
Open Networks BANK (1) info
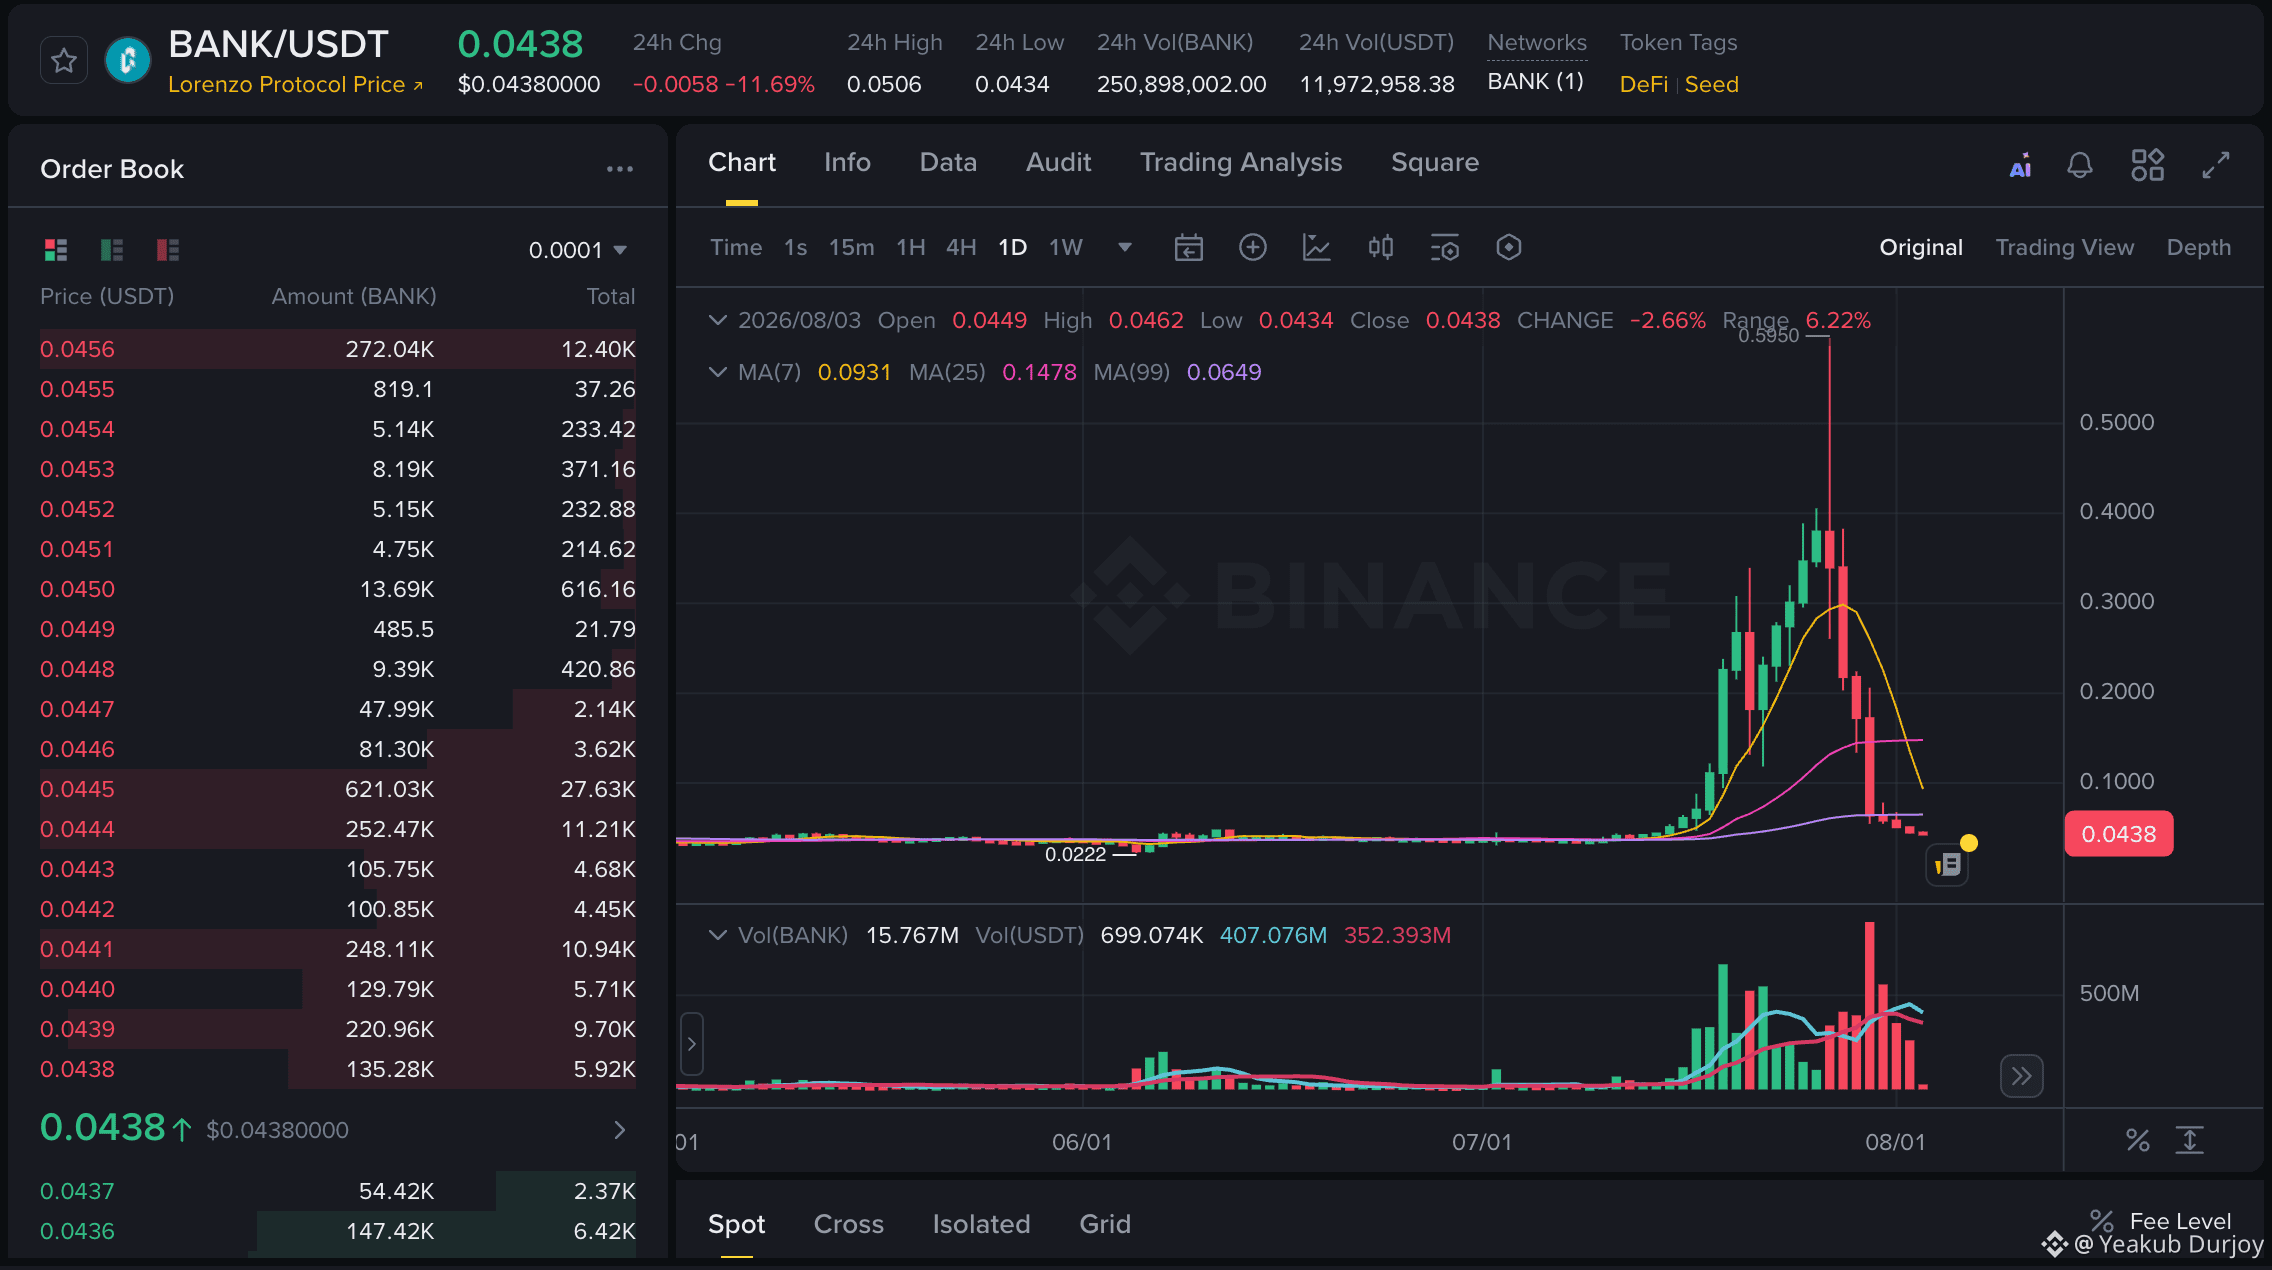coord(1536,82)
